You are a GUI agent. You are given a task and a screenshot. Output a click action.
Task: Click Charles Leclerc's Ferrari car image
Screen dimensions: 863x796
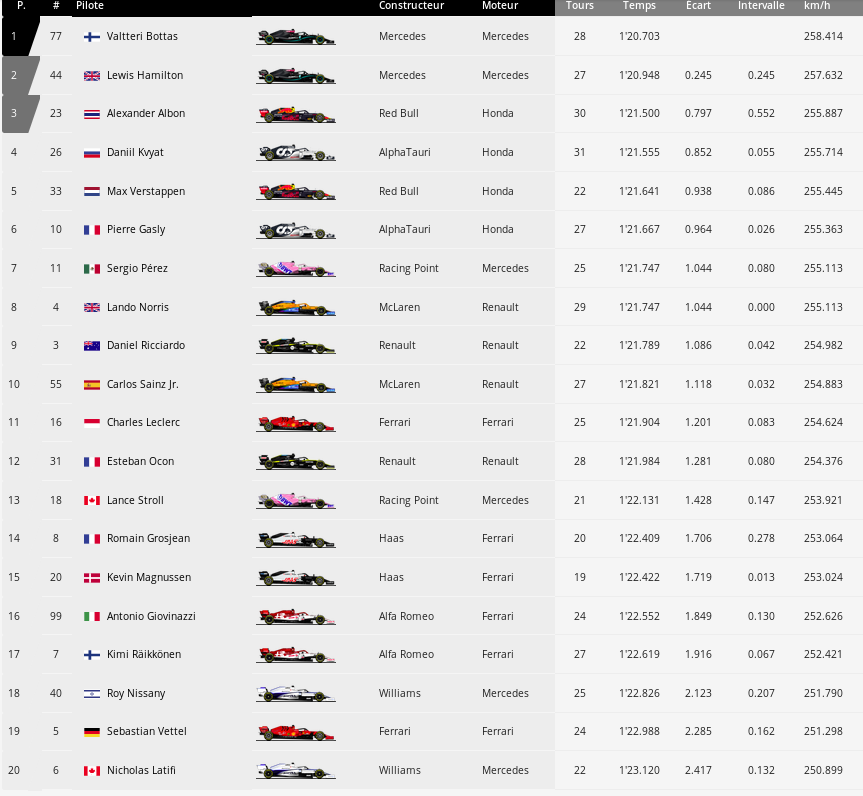pos(297,424)
